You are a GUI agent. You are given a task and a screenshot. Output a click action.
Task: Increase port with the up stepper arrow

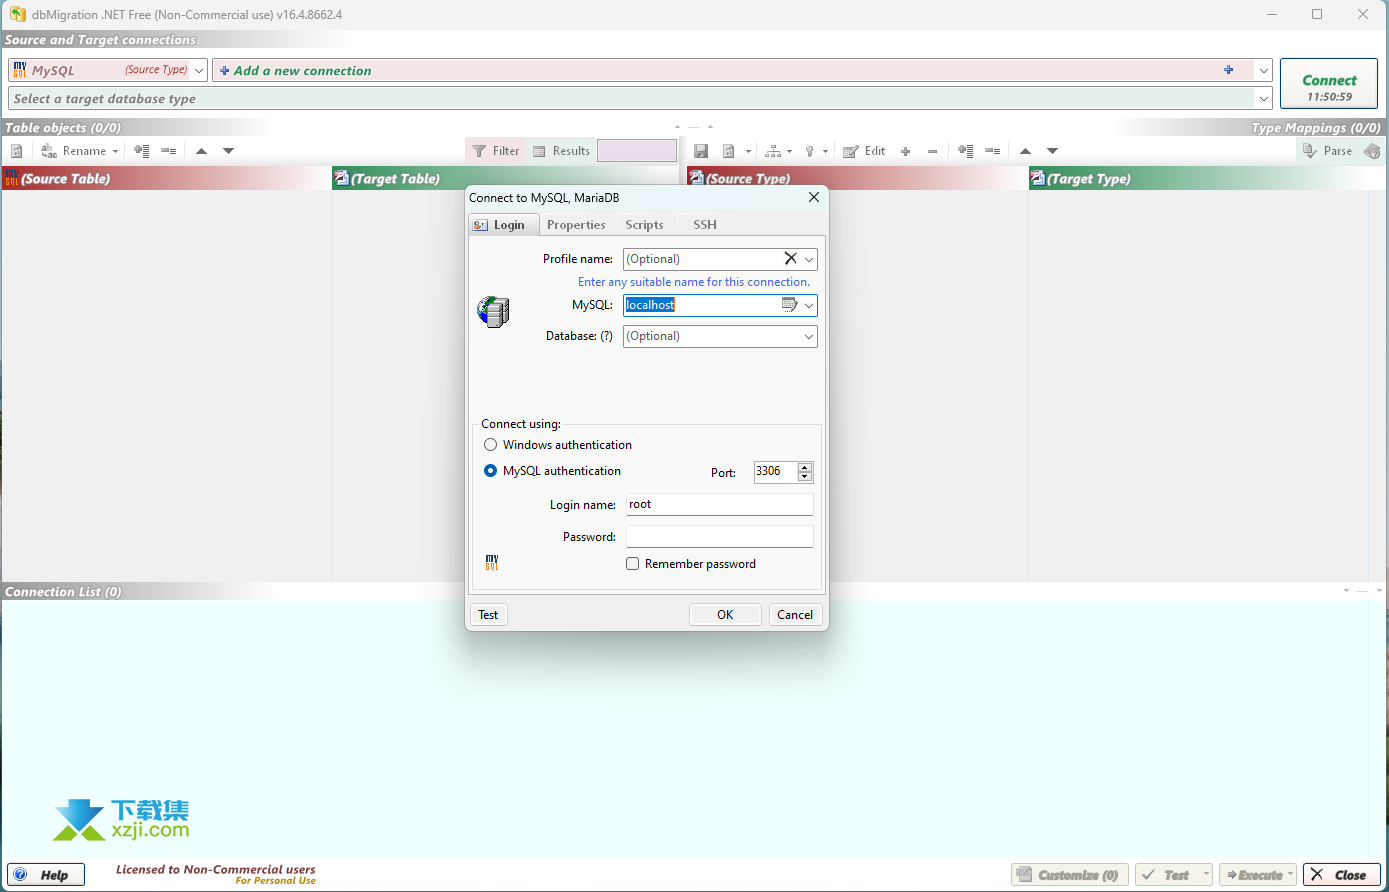point(805,467)
